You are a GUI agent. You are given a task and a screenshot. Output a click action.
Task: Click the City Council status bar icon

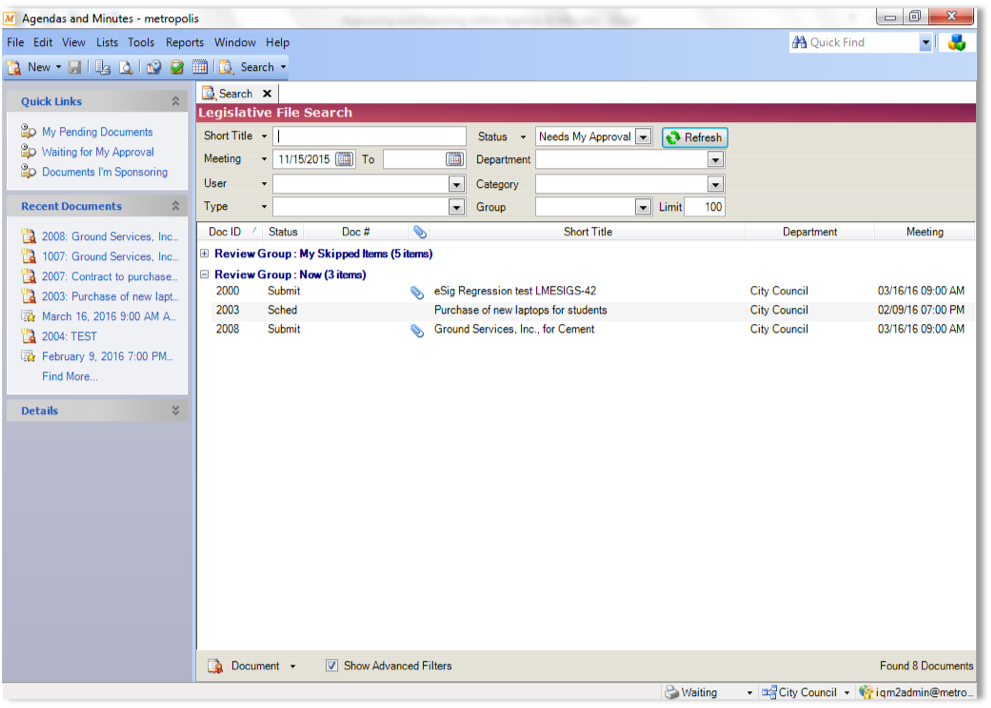(769, 693)
